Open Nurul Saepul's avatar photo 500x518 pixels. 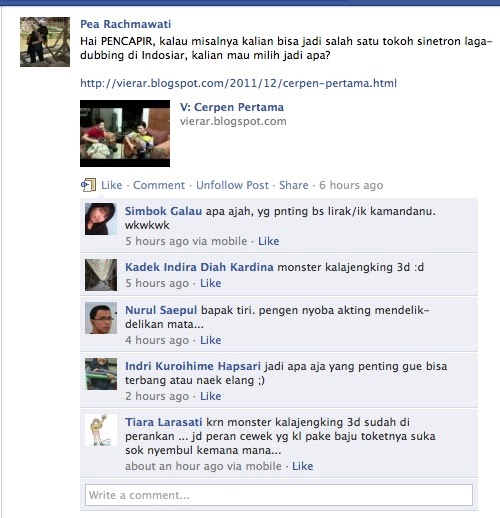pyautogui.click(x=101, y=318)
